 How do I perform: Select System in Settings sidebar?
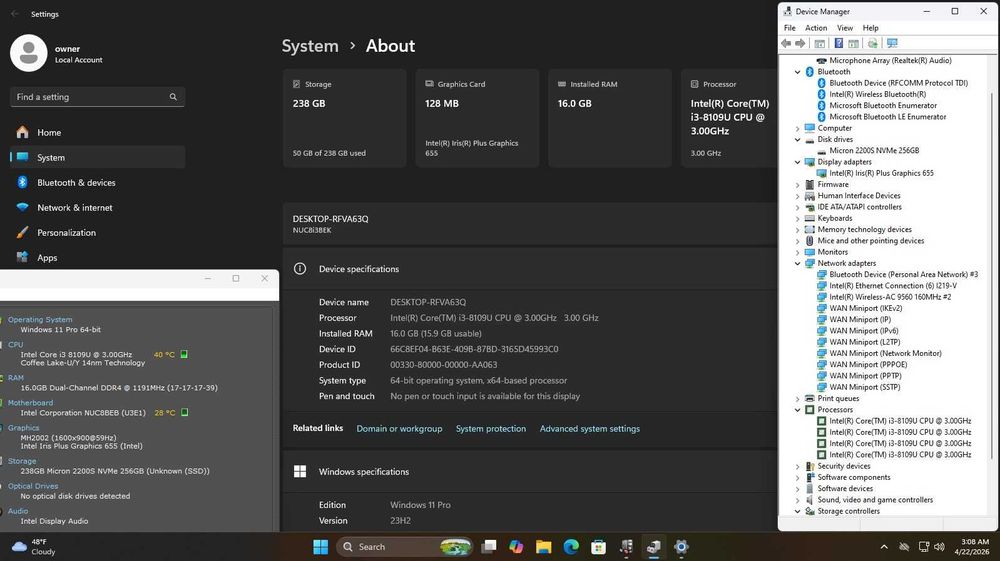coord(98,157)
